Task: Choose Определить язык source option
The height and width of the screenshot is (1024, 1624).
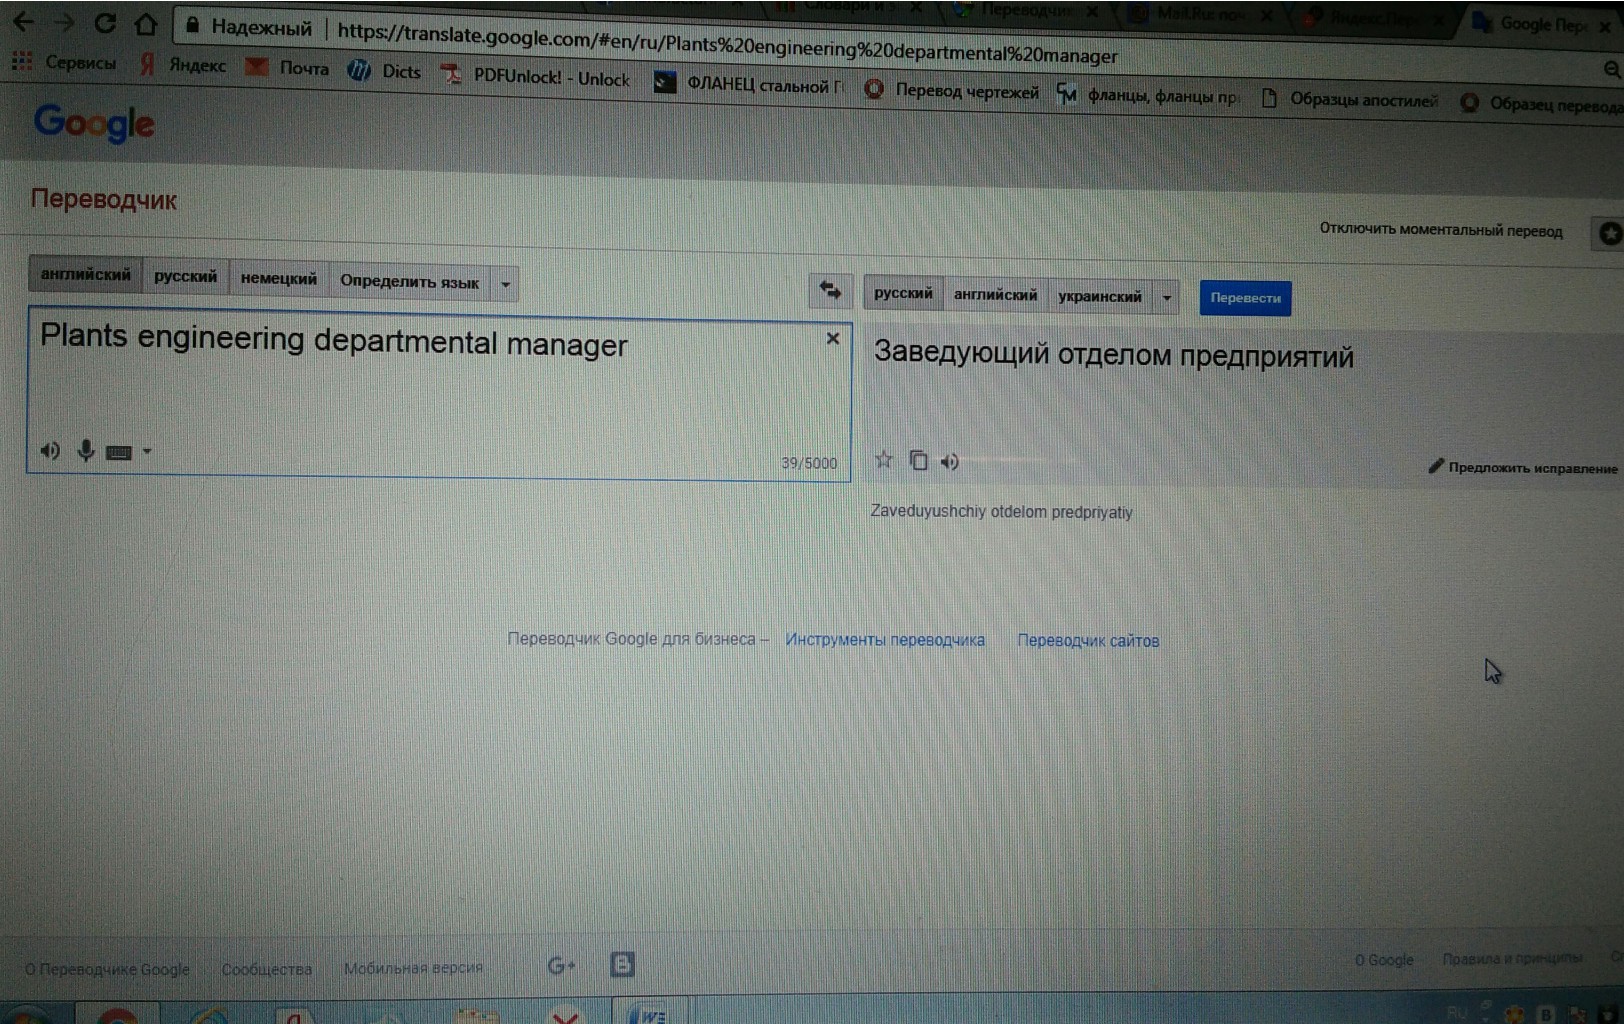Action: (409, 281)
